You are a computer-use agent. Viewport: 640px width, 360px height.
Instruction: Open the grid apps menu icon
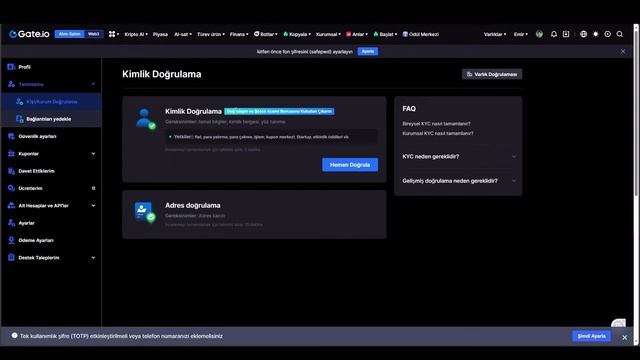tap(113, 34)
